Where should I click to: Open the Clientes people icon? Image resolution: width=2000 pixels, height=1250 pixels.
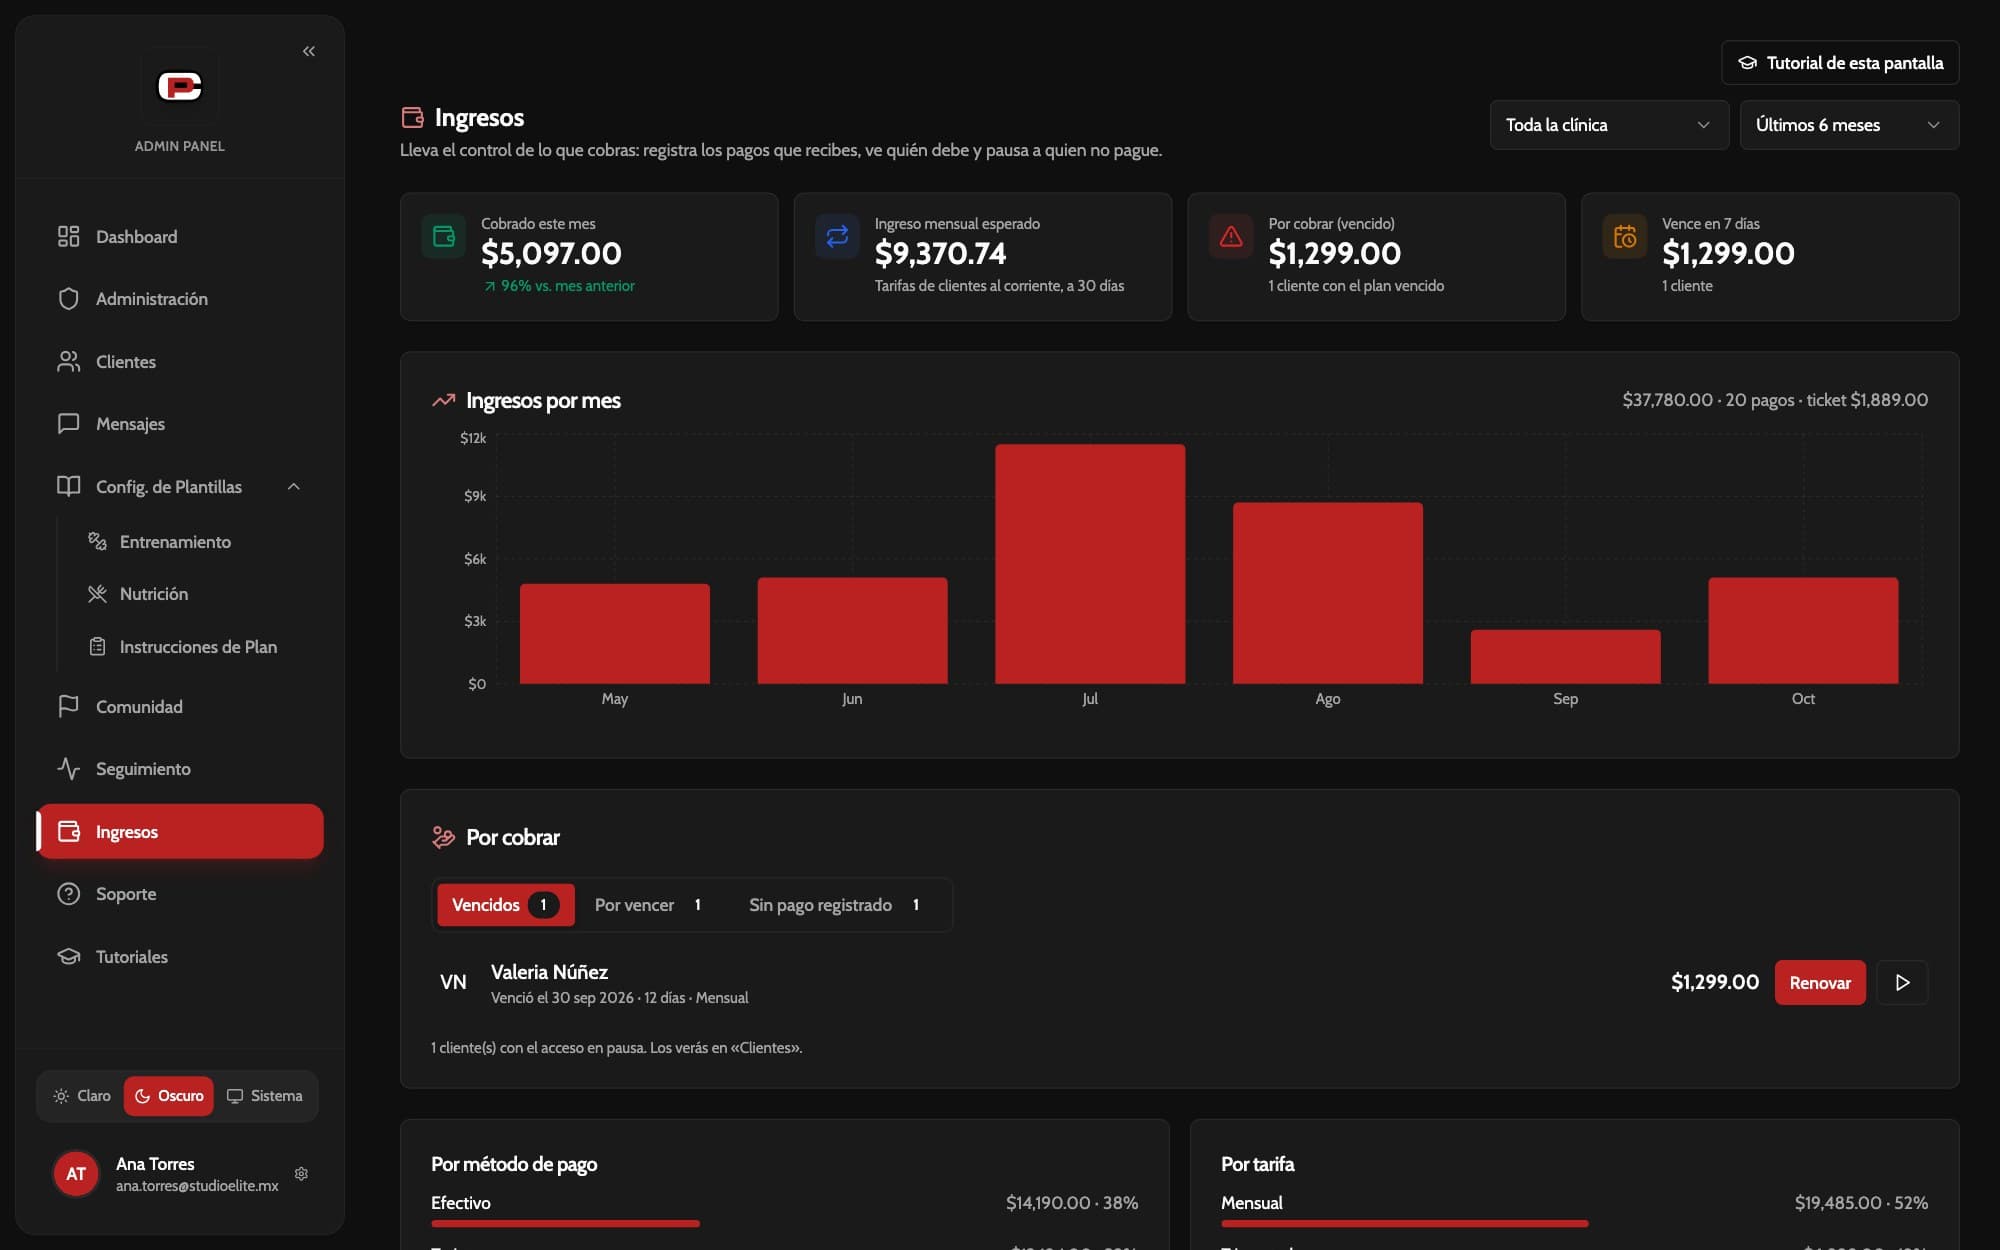[68, 361]
